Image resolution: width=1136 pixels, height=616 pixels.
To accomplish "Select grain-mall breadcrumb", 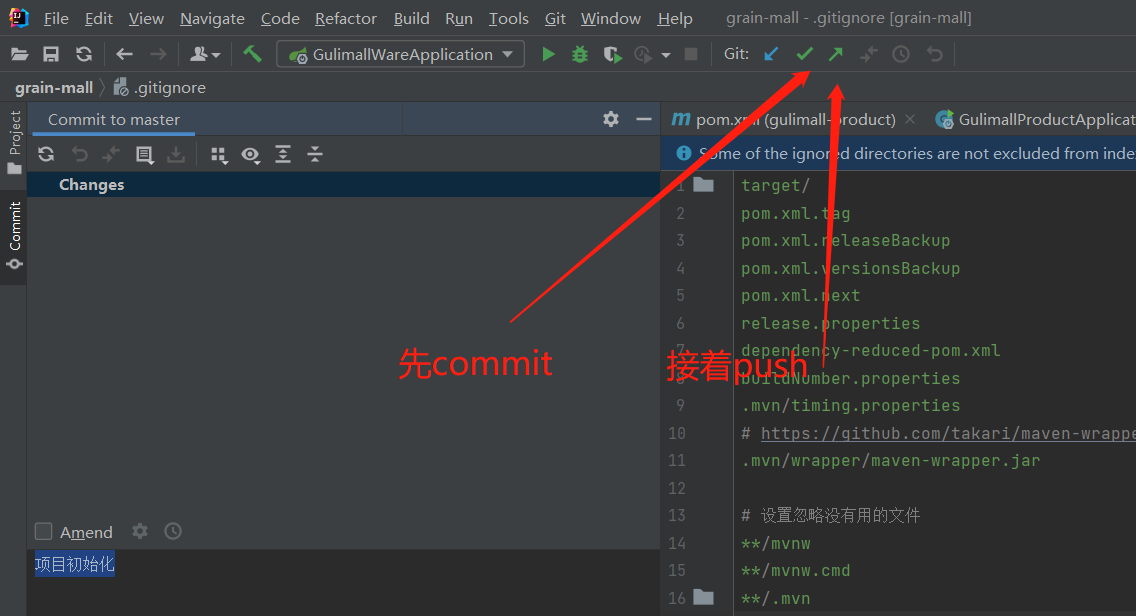I will tap(54, 88).
